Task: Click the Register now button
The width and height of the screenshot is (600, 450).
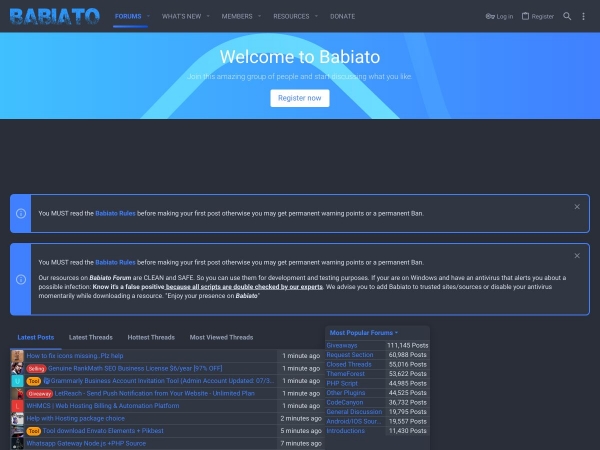Action: point(300,98)
